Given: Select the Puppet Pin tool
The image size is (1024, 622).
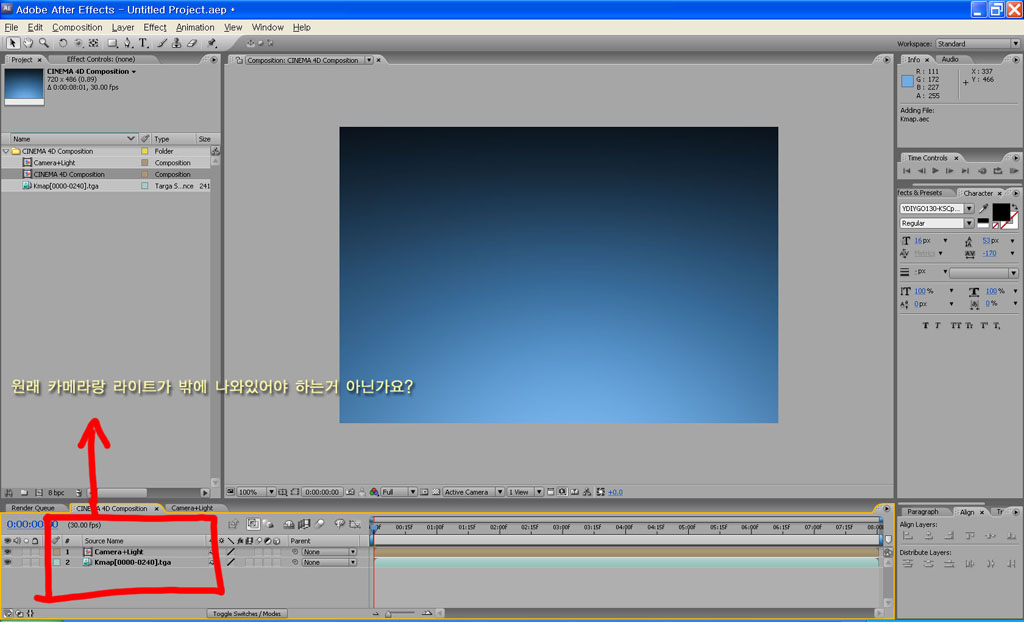Looking at the screenshot, I should click(x=212, y=43).
